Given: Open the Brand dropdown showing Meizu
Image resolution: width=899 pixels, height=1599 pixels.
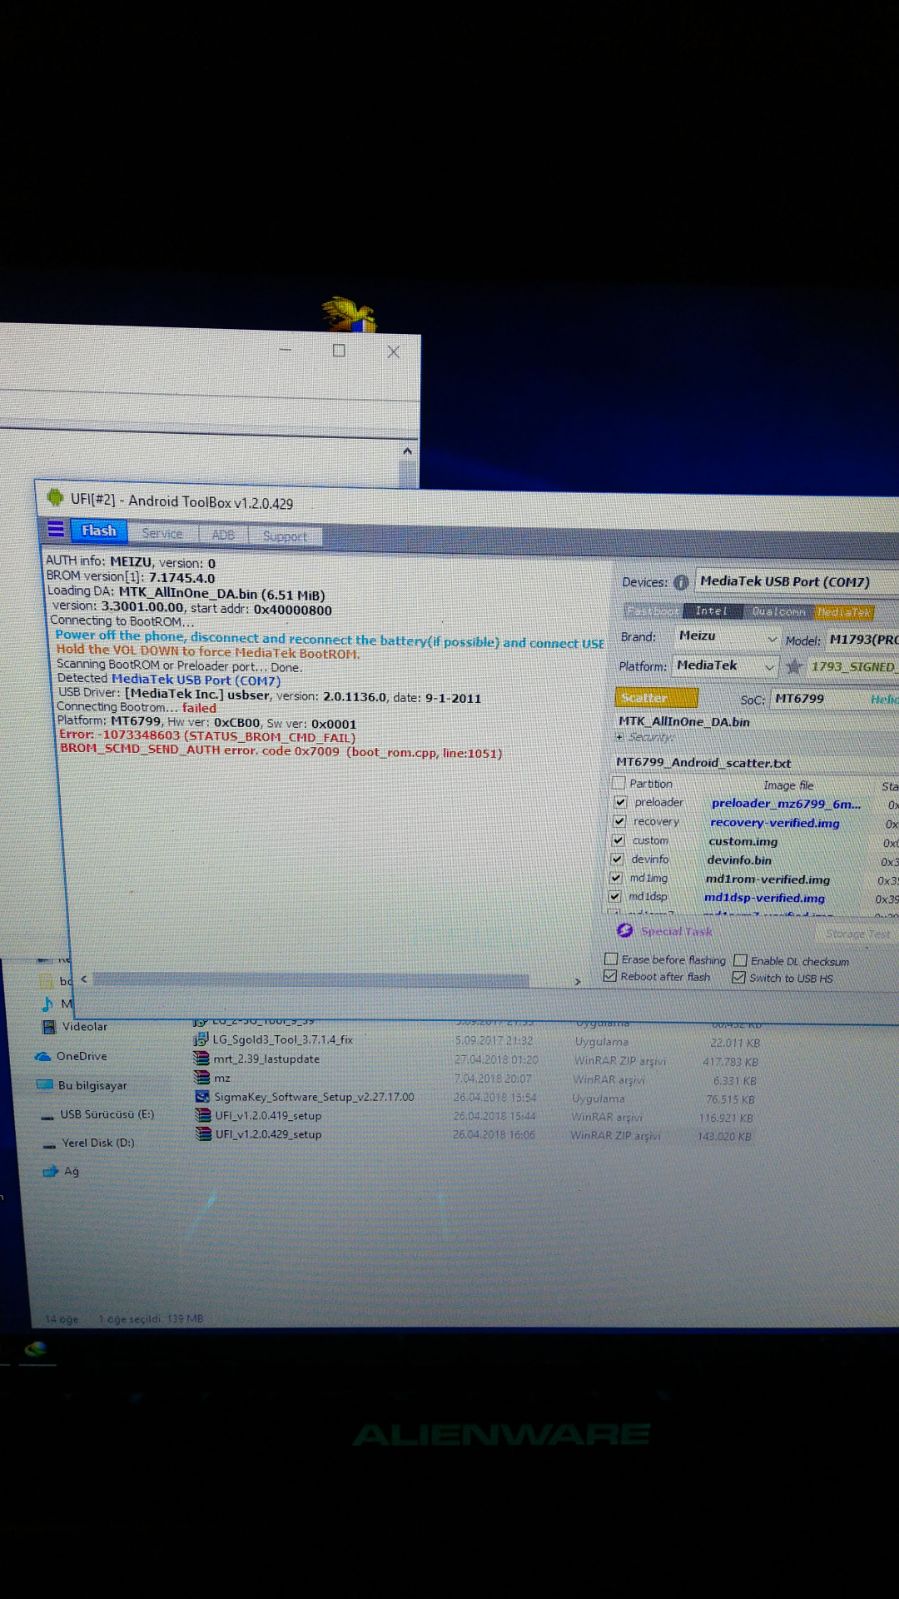Looking at the screenshot, I should (726, 636).
